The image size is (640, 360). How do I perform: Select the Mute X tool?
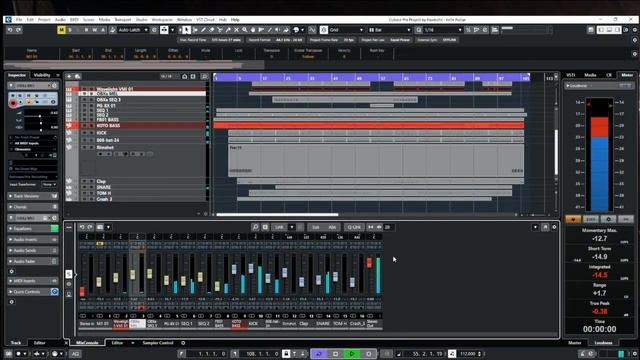pos(236,30)
